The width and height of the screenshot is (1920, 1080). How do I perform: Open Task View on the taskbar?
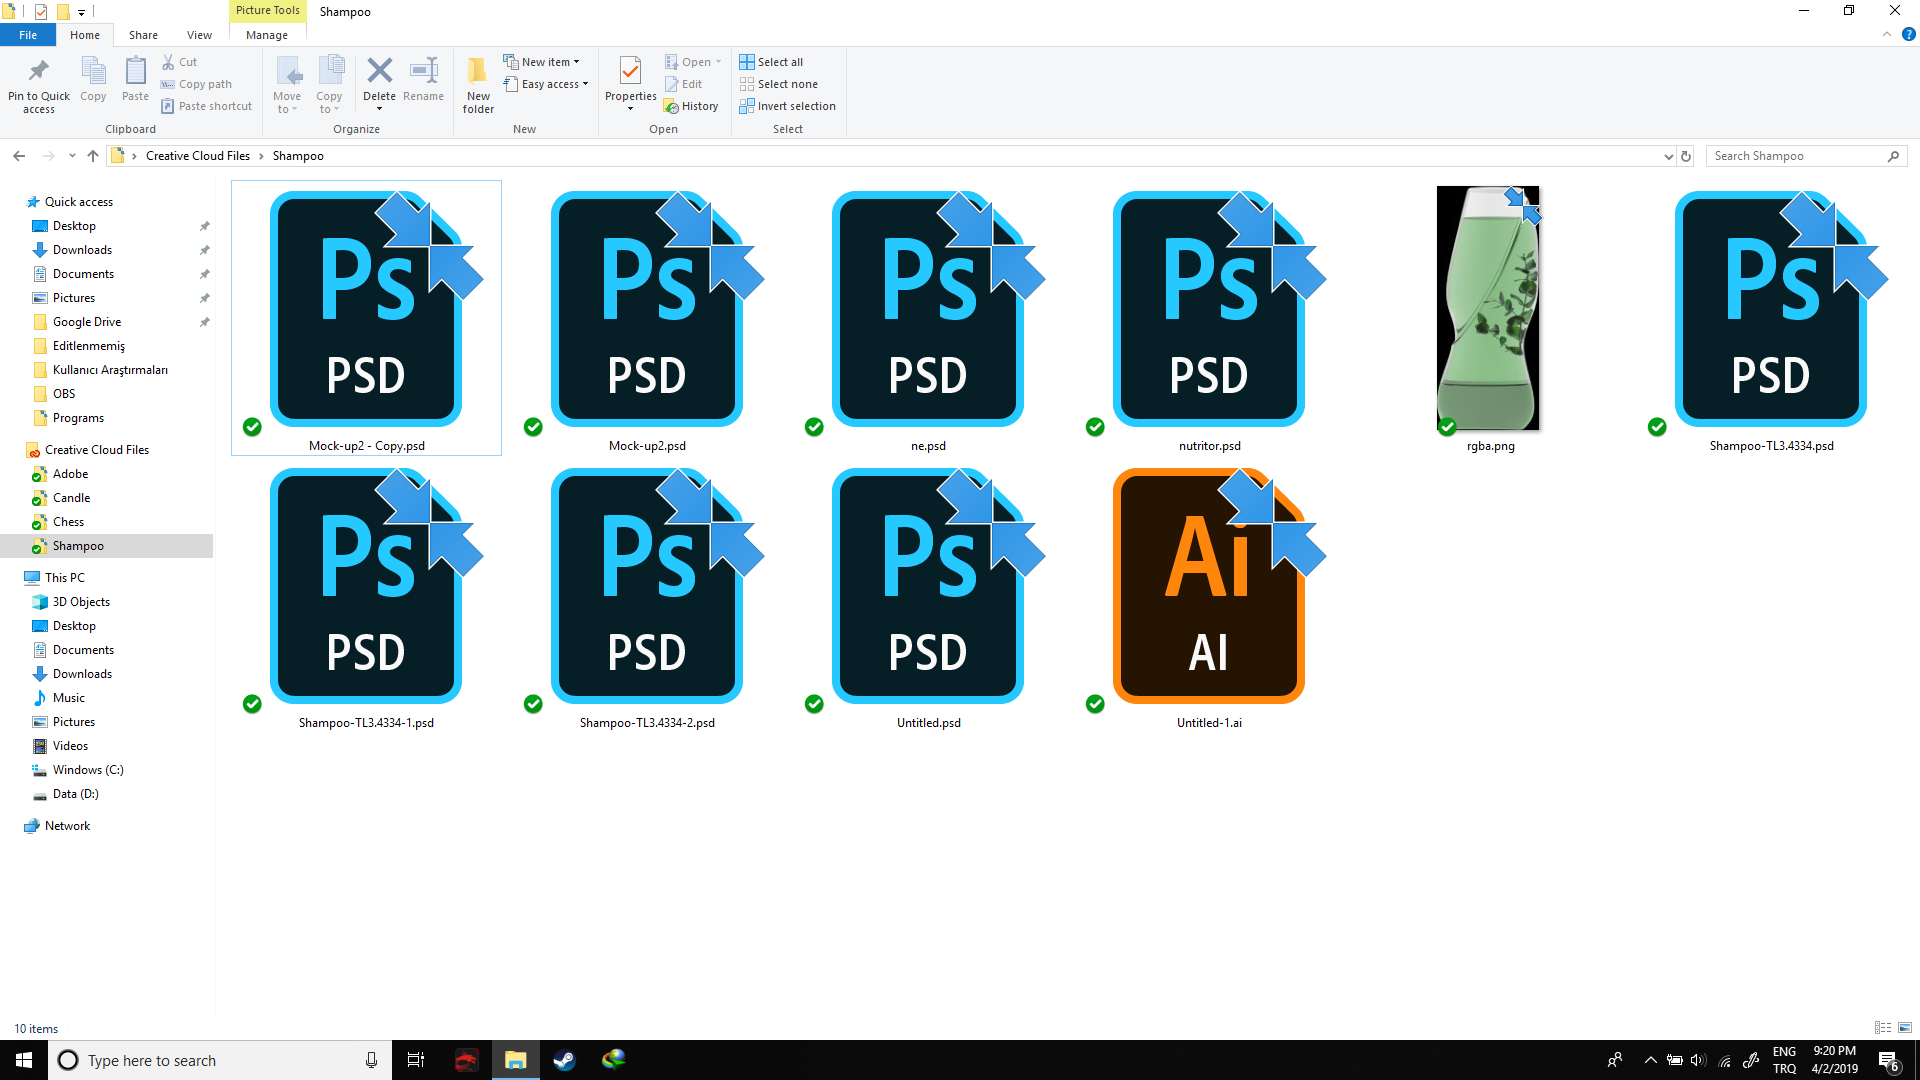416,1060
